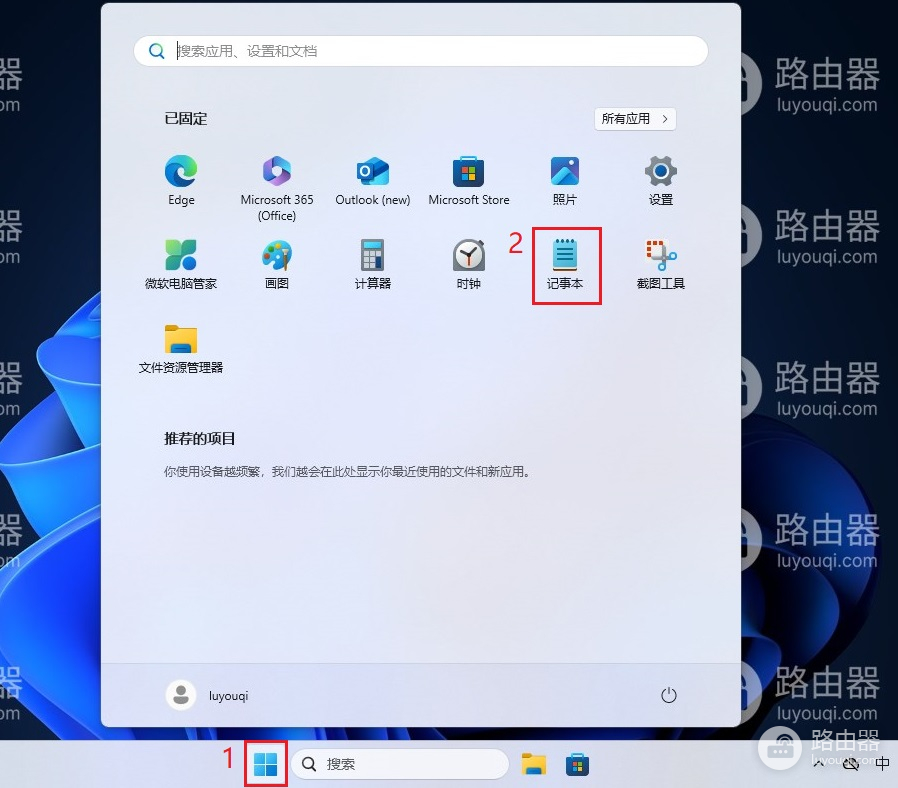The width and height of the screenshot is (898, 788).
Task: Open 截图工具 (Snipping Tool)
Action: [660, 264]
